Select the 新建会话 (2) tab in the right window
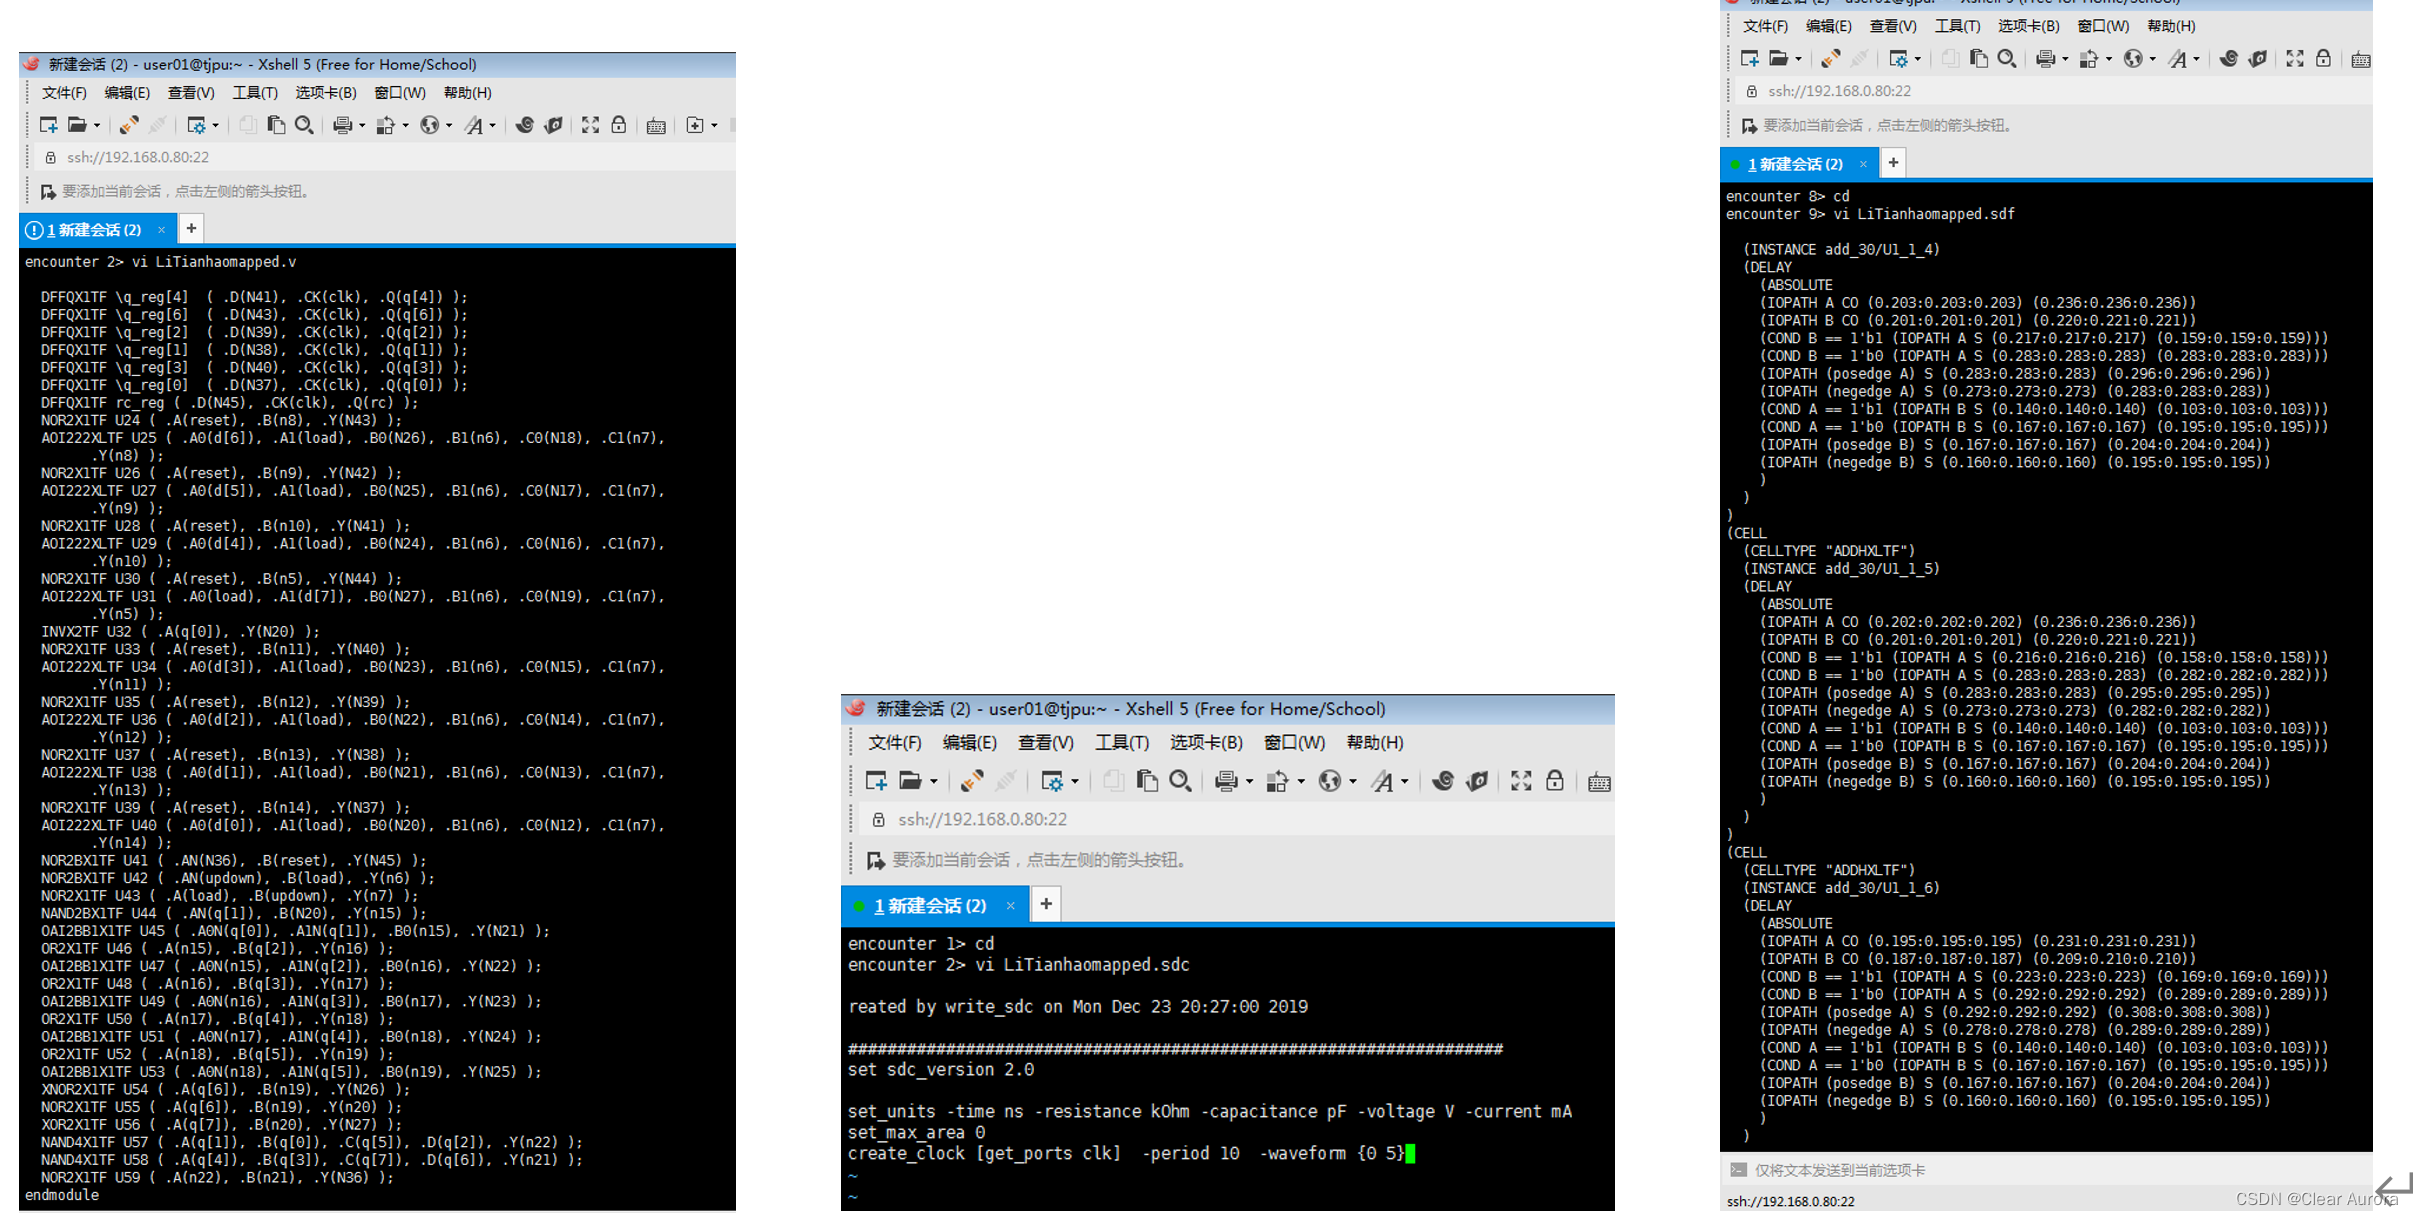2413x1215 pixels. 1794,164
